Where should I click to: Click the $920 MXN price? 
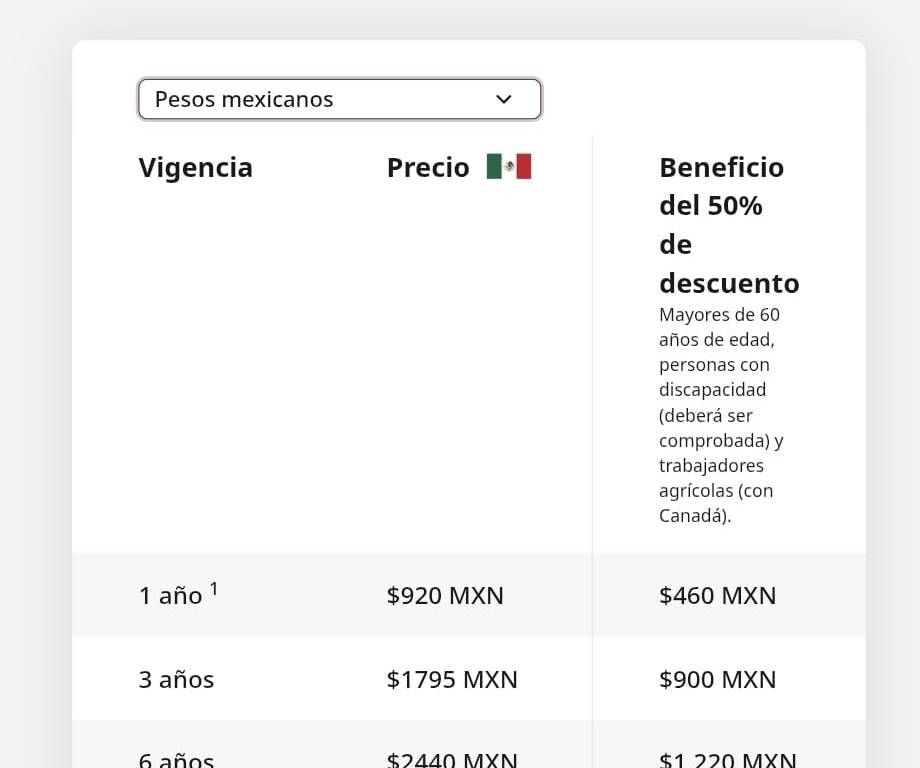click(x=445, y=596)
